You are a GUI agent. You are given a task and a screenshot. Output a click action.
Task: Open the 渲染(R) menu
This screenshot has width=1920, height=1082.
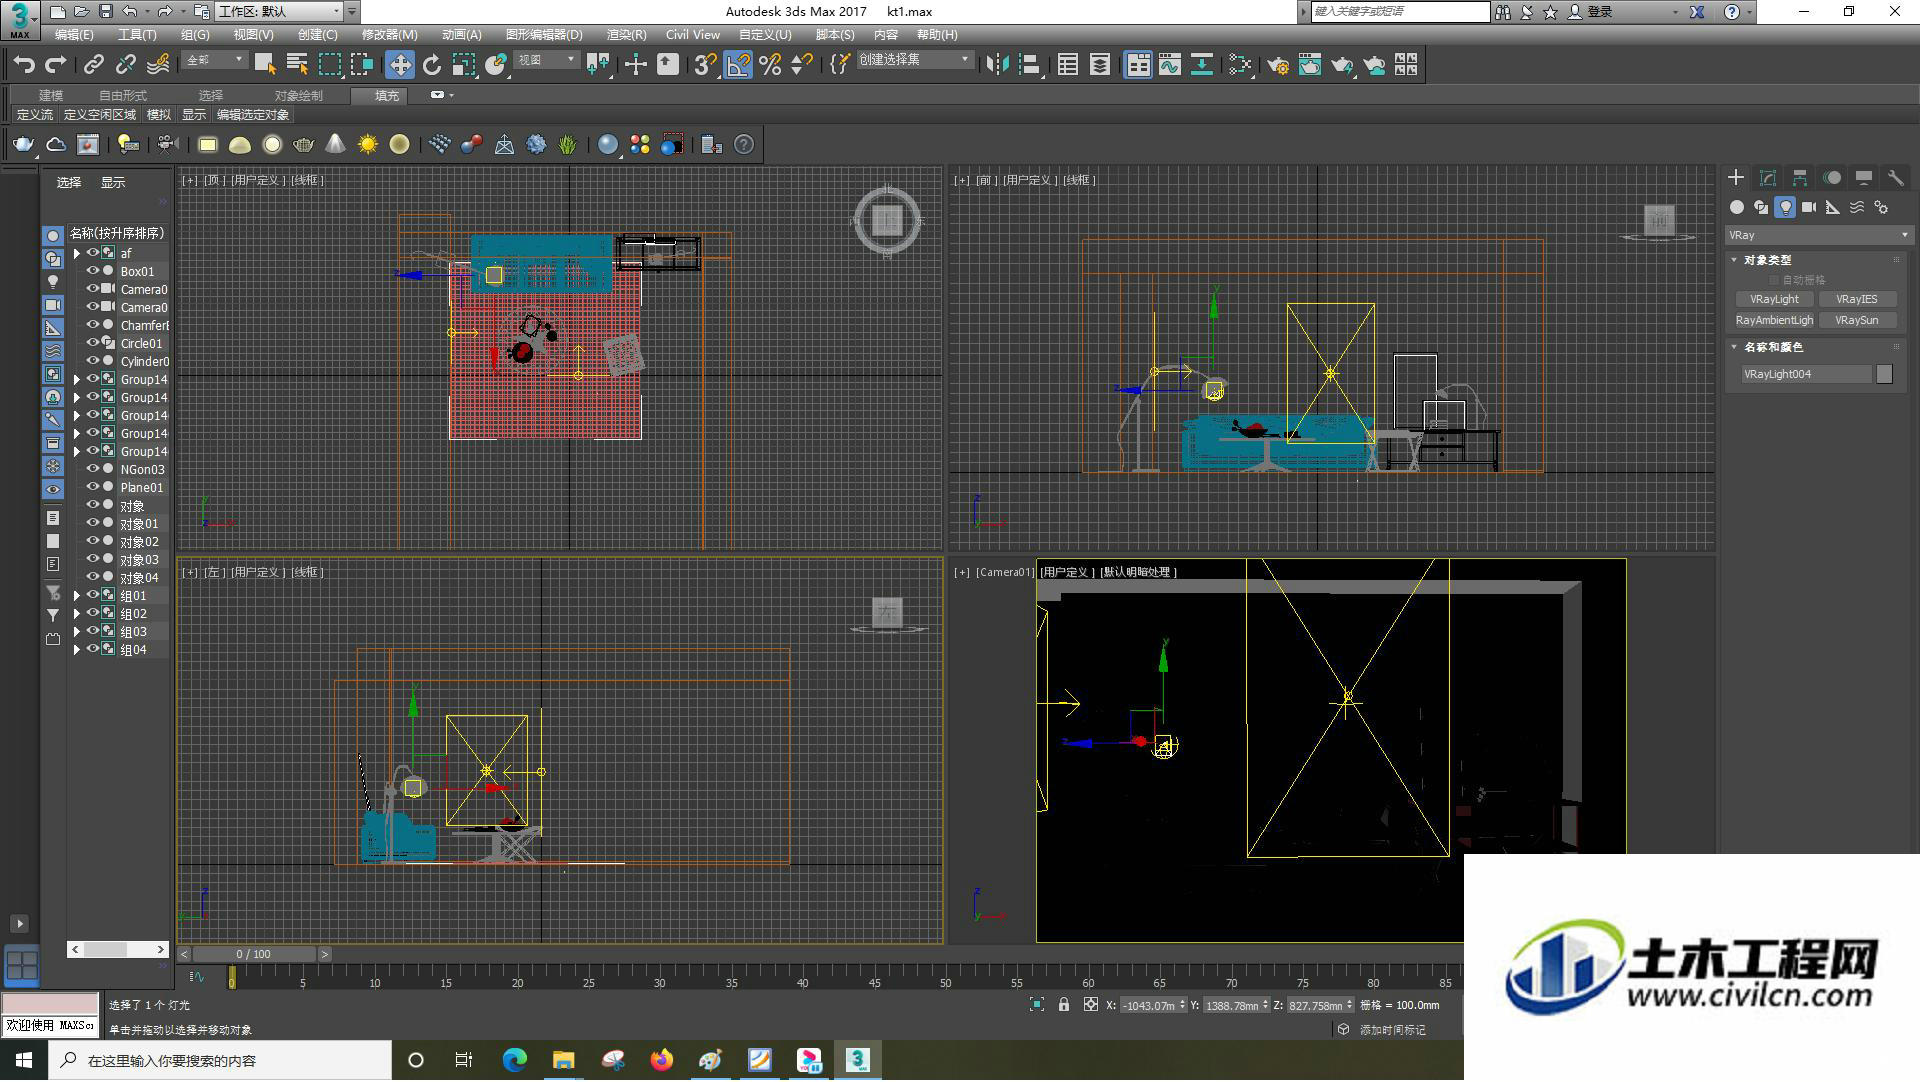(626, 35)
